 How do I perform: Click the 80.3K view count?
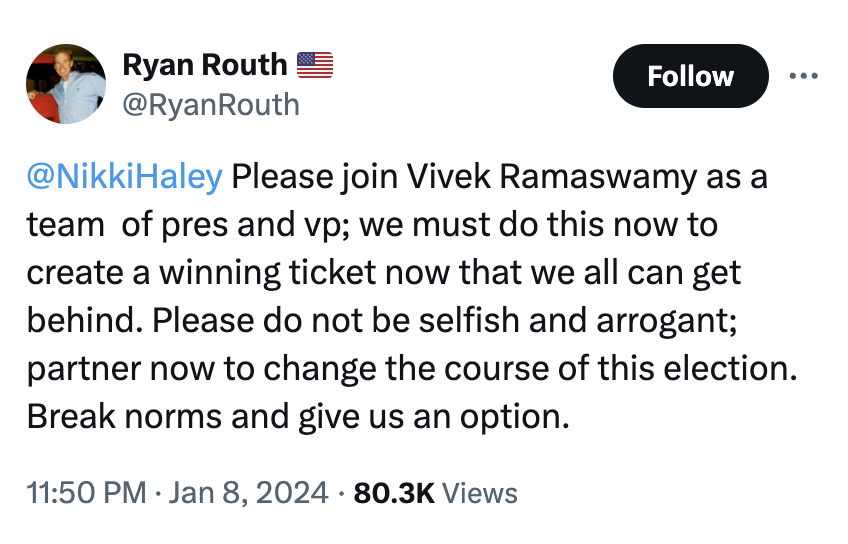(x=392, y=492)
